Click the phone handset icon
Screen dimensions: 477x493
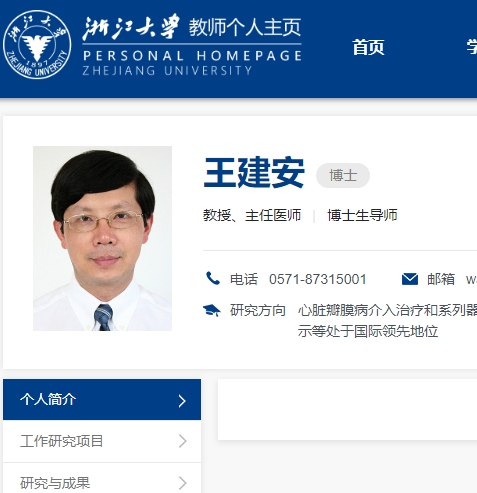point(213,278)
